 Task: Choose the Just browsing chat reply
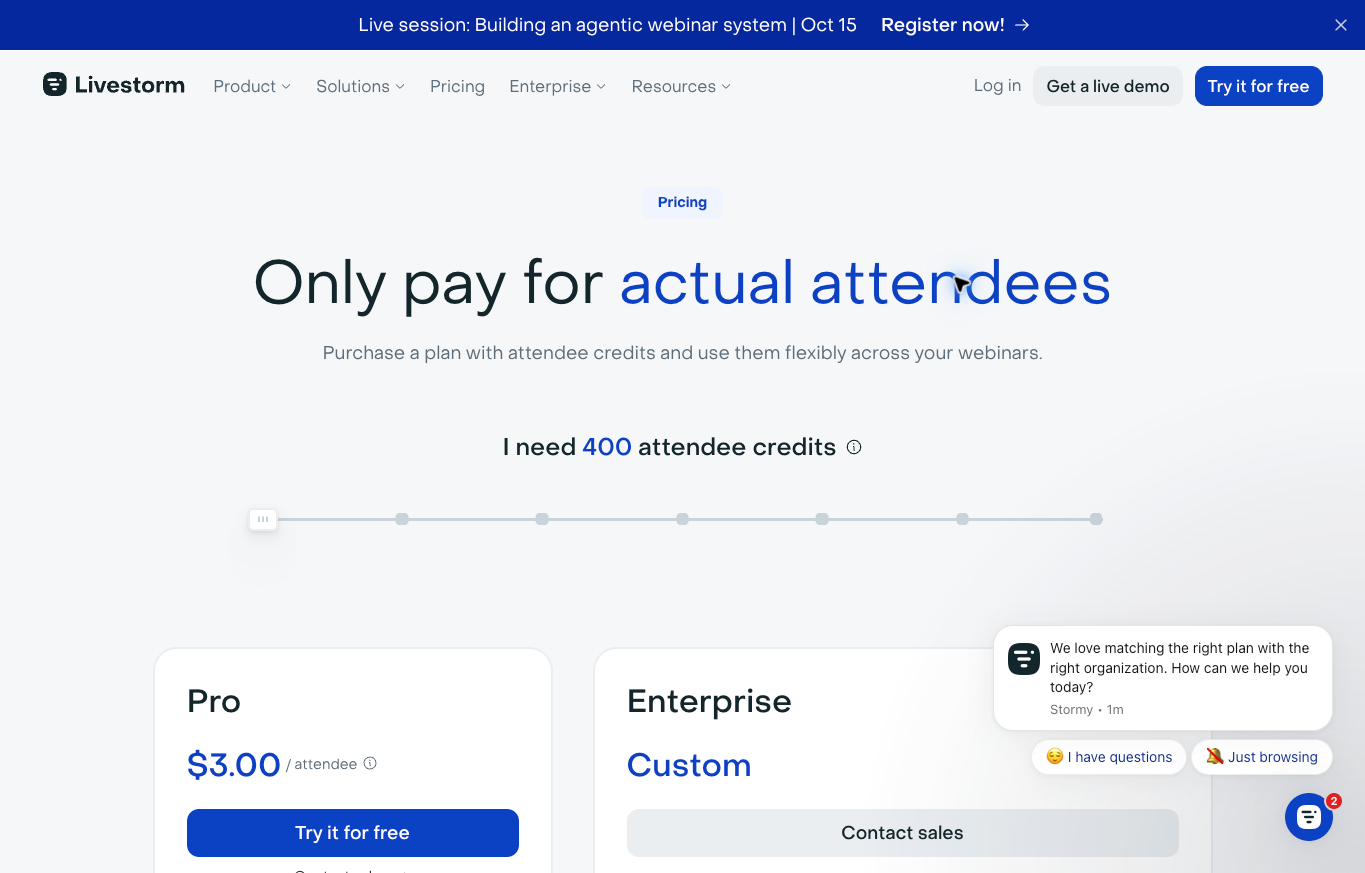[1262, 757]
